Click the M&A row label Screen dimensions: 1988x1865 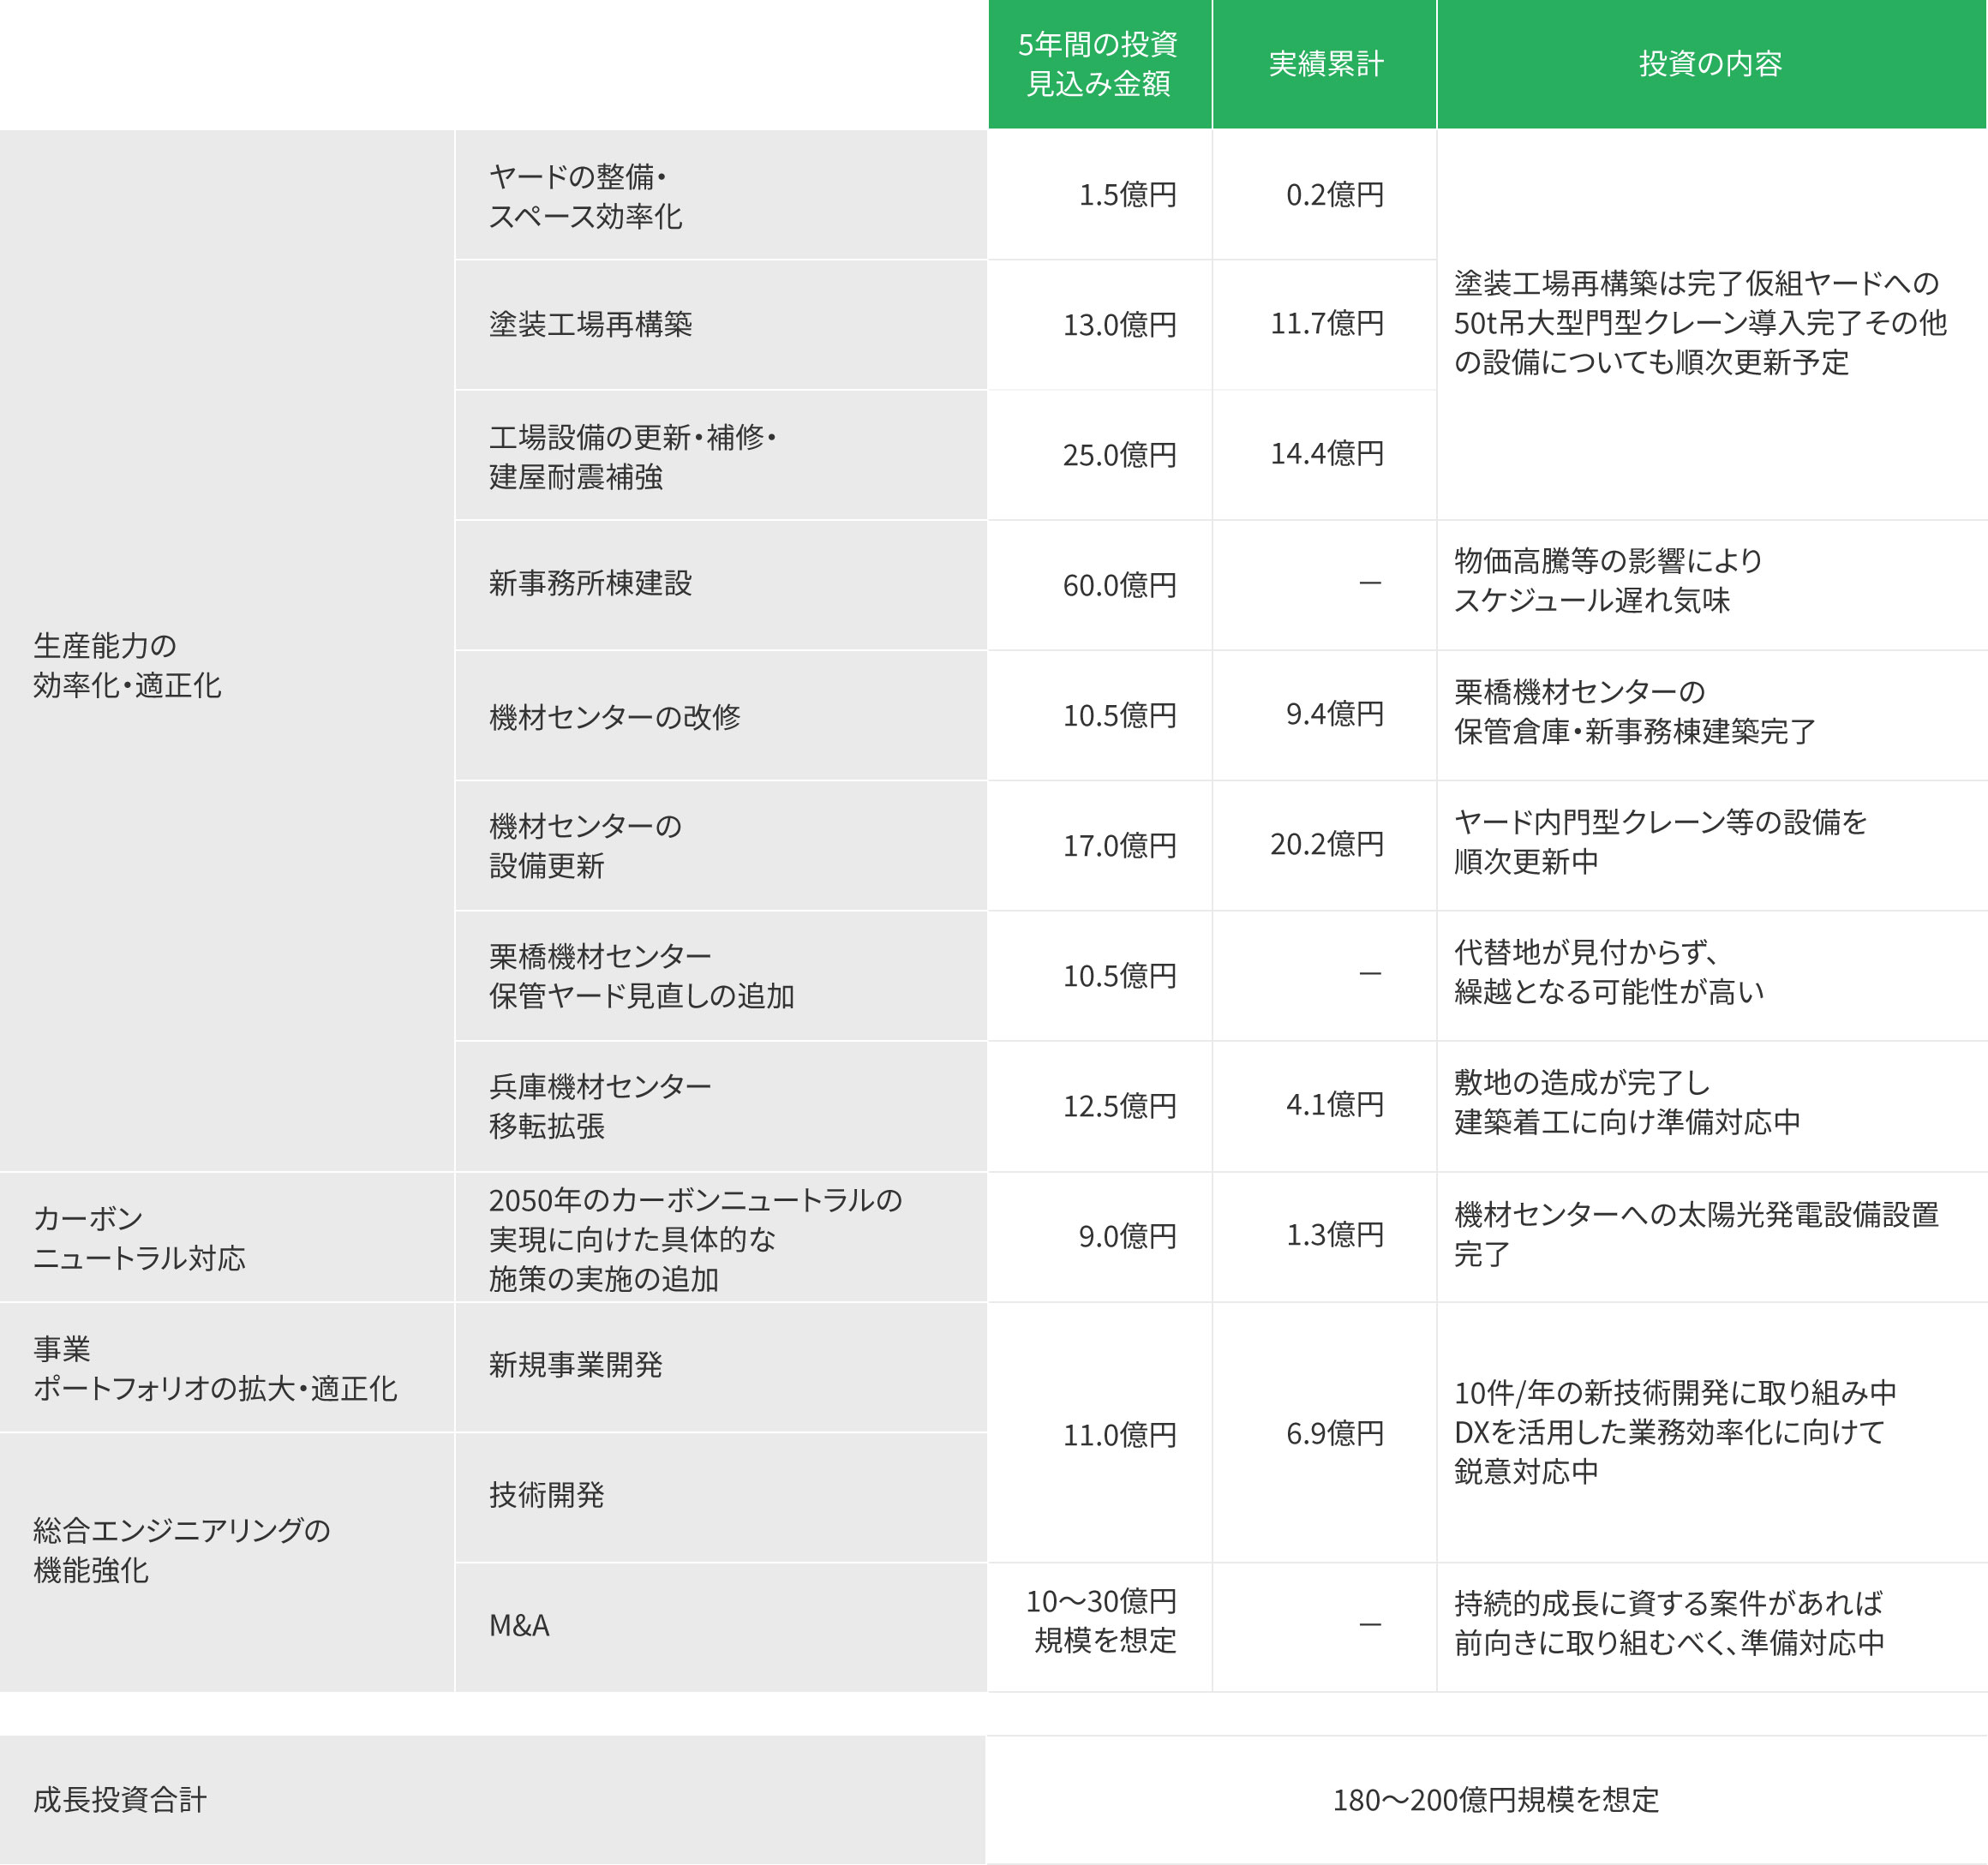coord(519,1626)
